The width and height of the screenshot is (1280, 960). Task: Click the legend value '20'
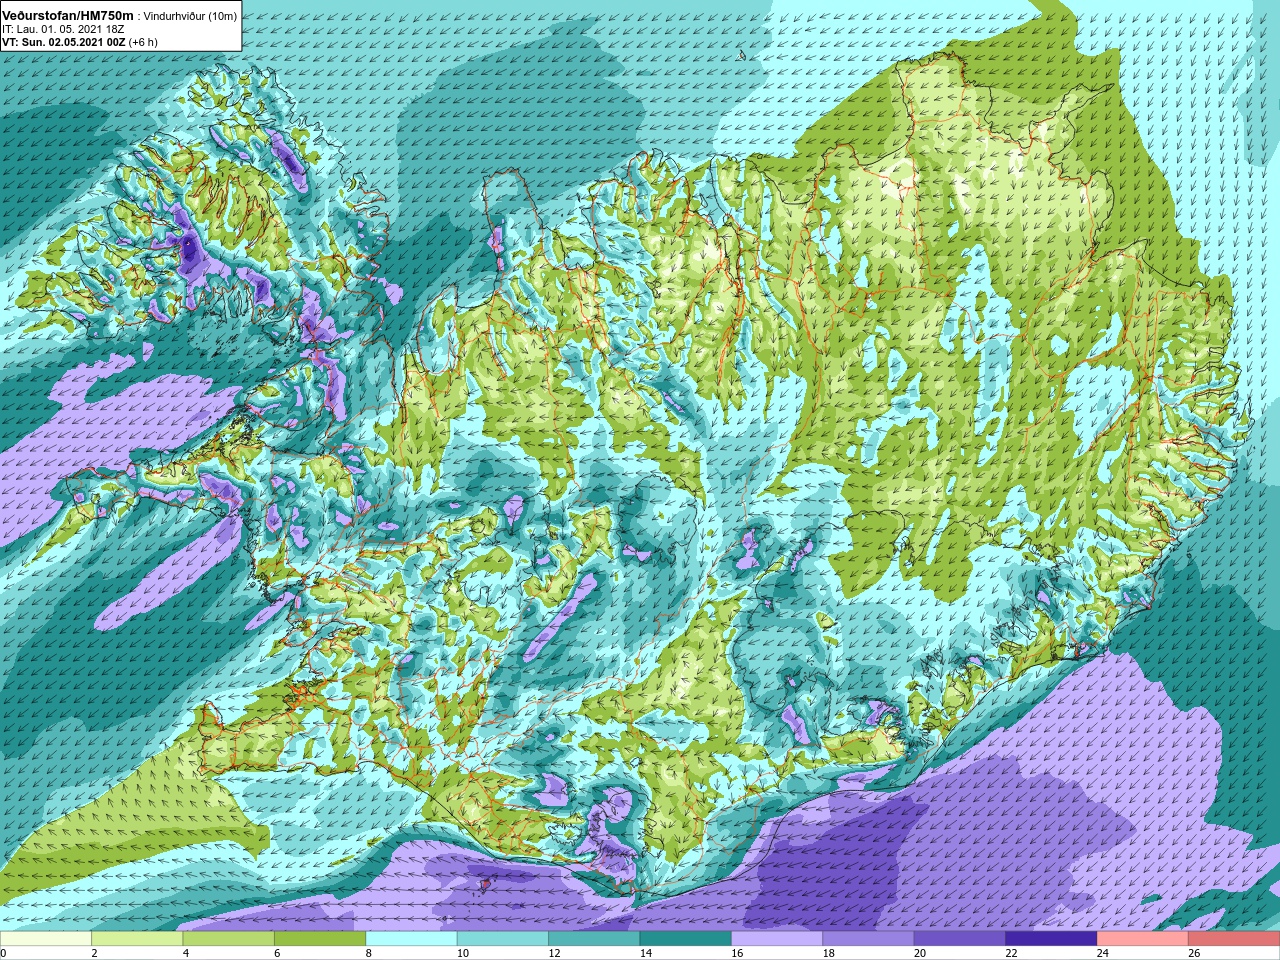919,953
